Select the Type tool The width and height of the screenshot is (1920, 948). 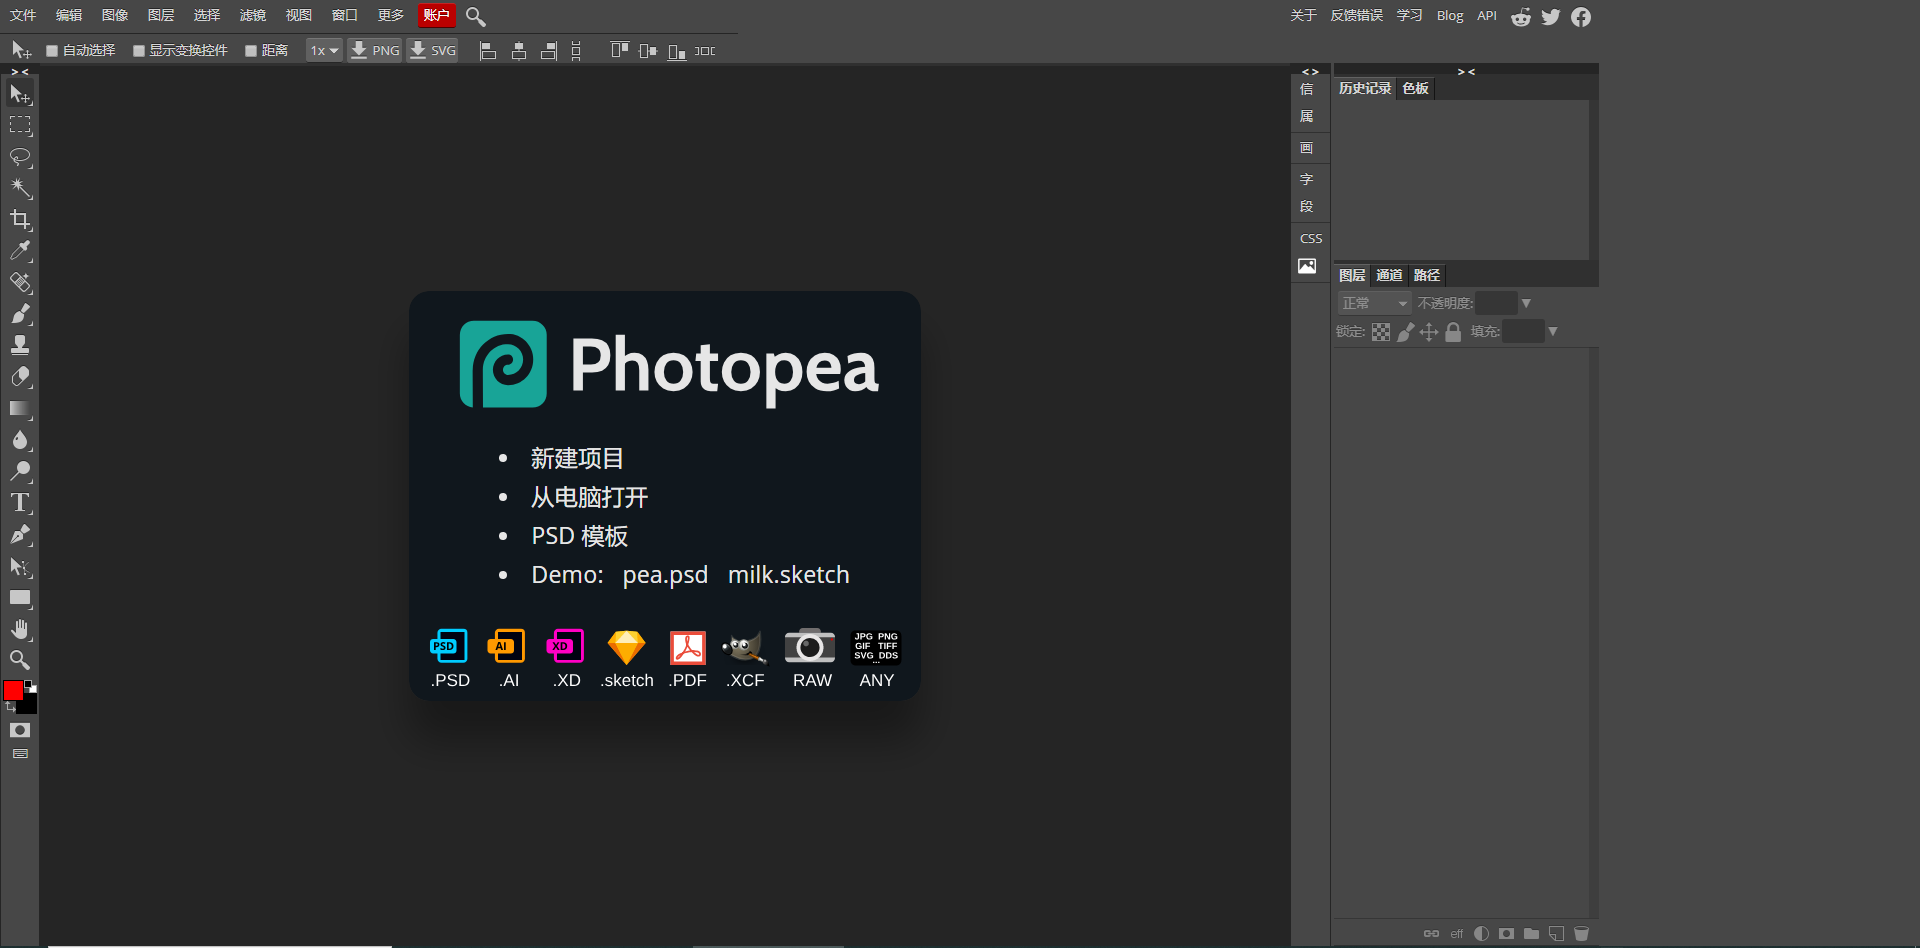click(20, 503)
